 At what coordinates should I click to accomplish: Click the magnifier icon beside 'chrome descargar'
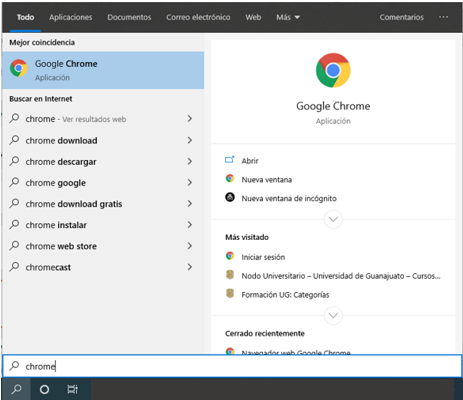(14, 161)
